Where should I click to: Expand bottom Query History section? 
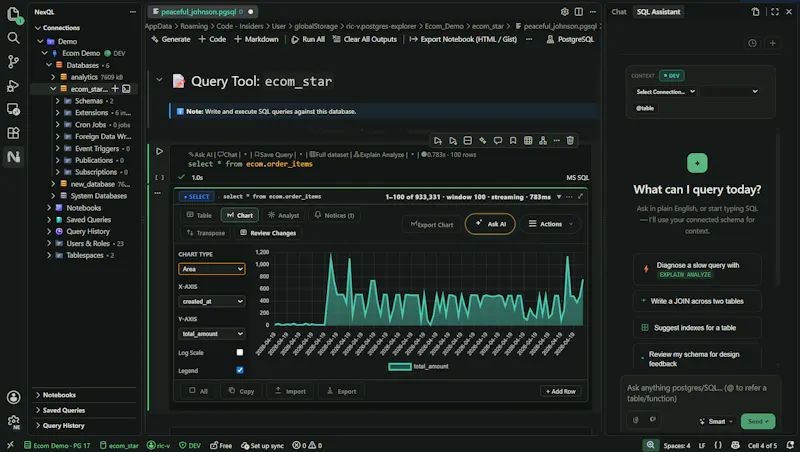[38, 425]
